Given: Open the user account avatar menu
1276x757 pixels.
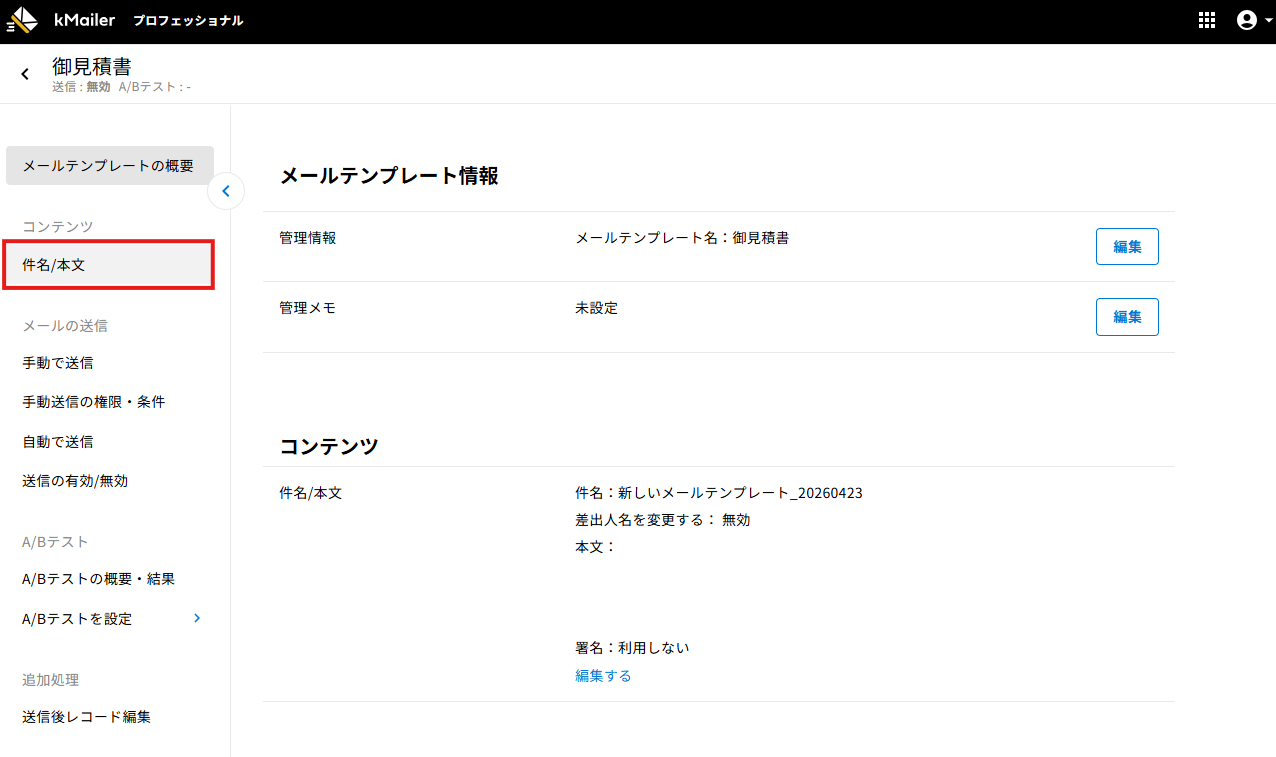Looking at the screenshot, I should (1246, 20).
